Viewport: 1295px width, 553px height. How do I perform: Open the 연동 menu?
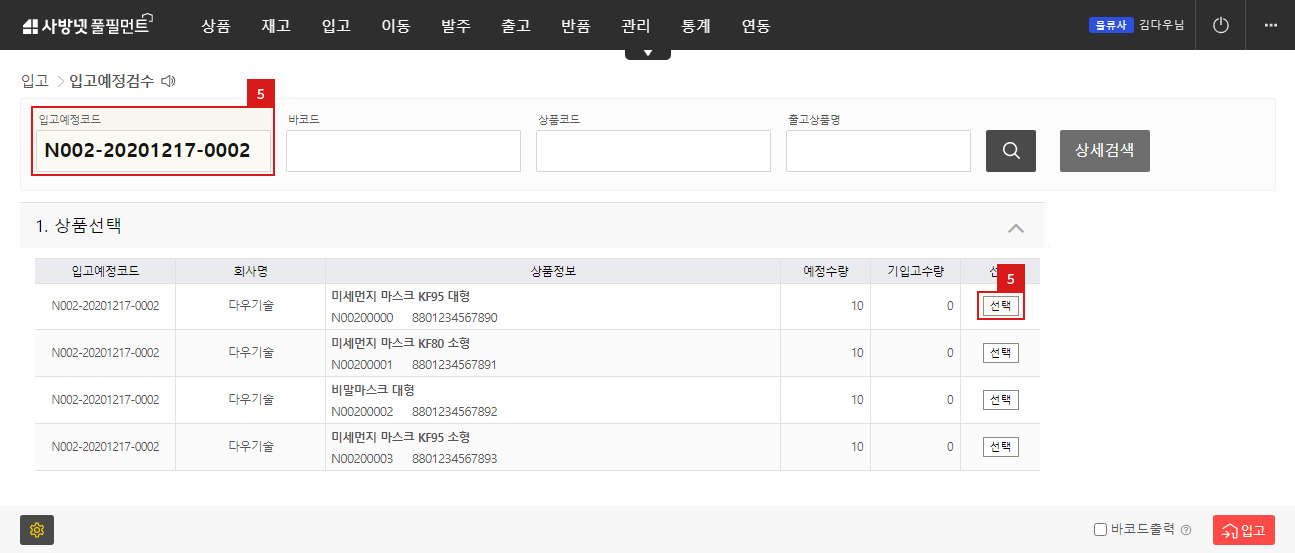coord(756,26)
